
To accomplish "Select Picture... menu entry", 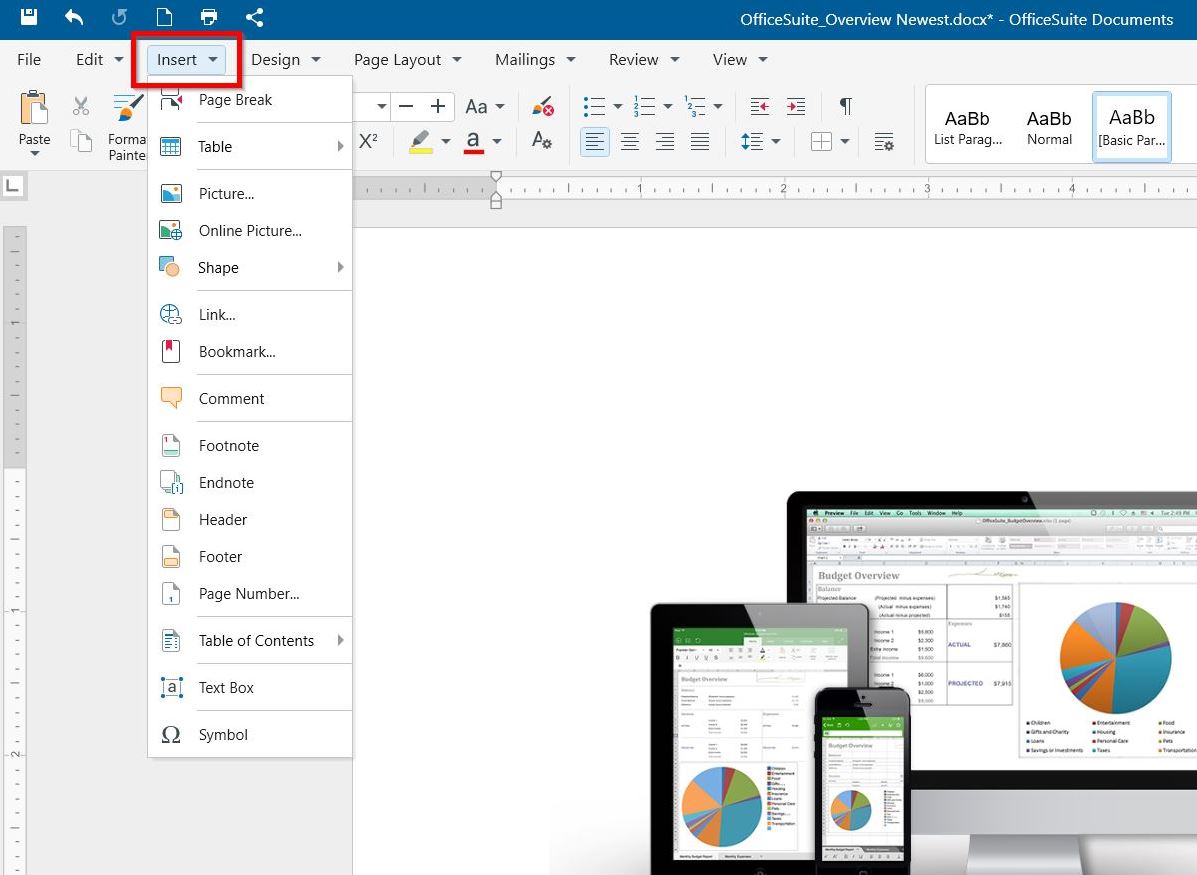I will pyautogui.click(x=250, y=194).
